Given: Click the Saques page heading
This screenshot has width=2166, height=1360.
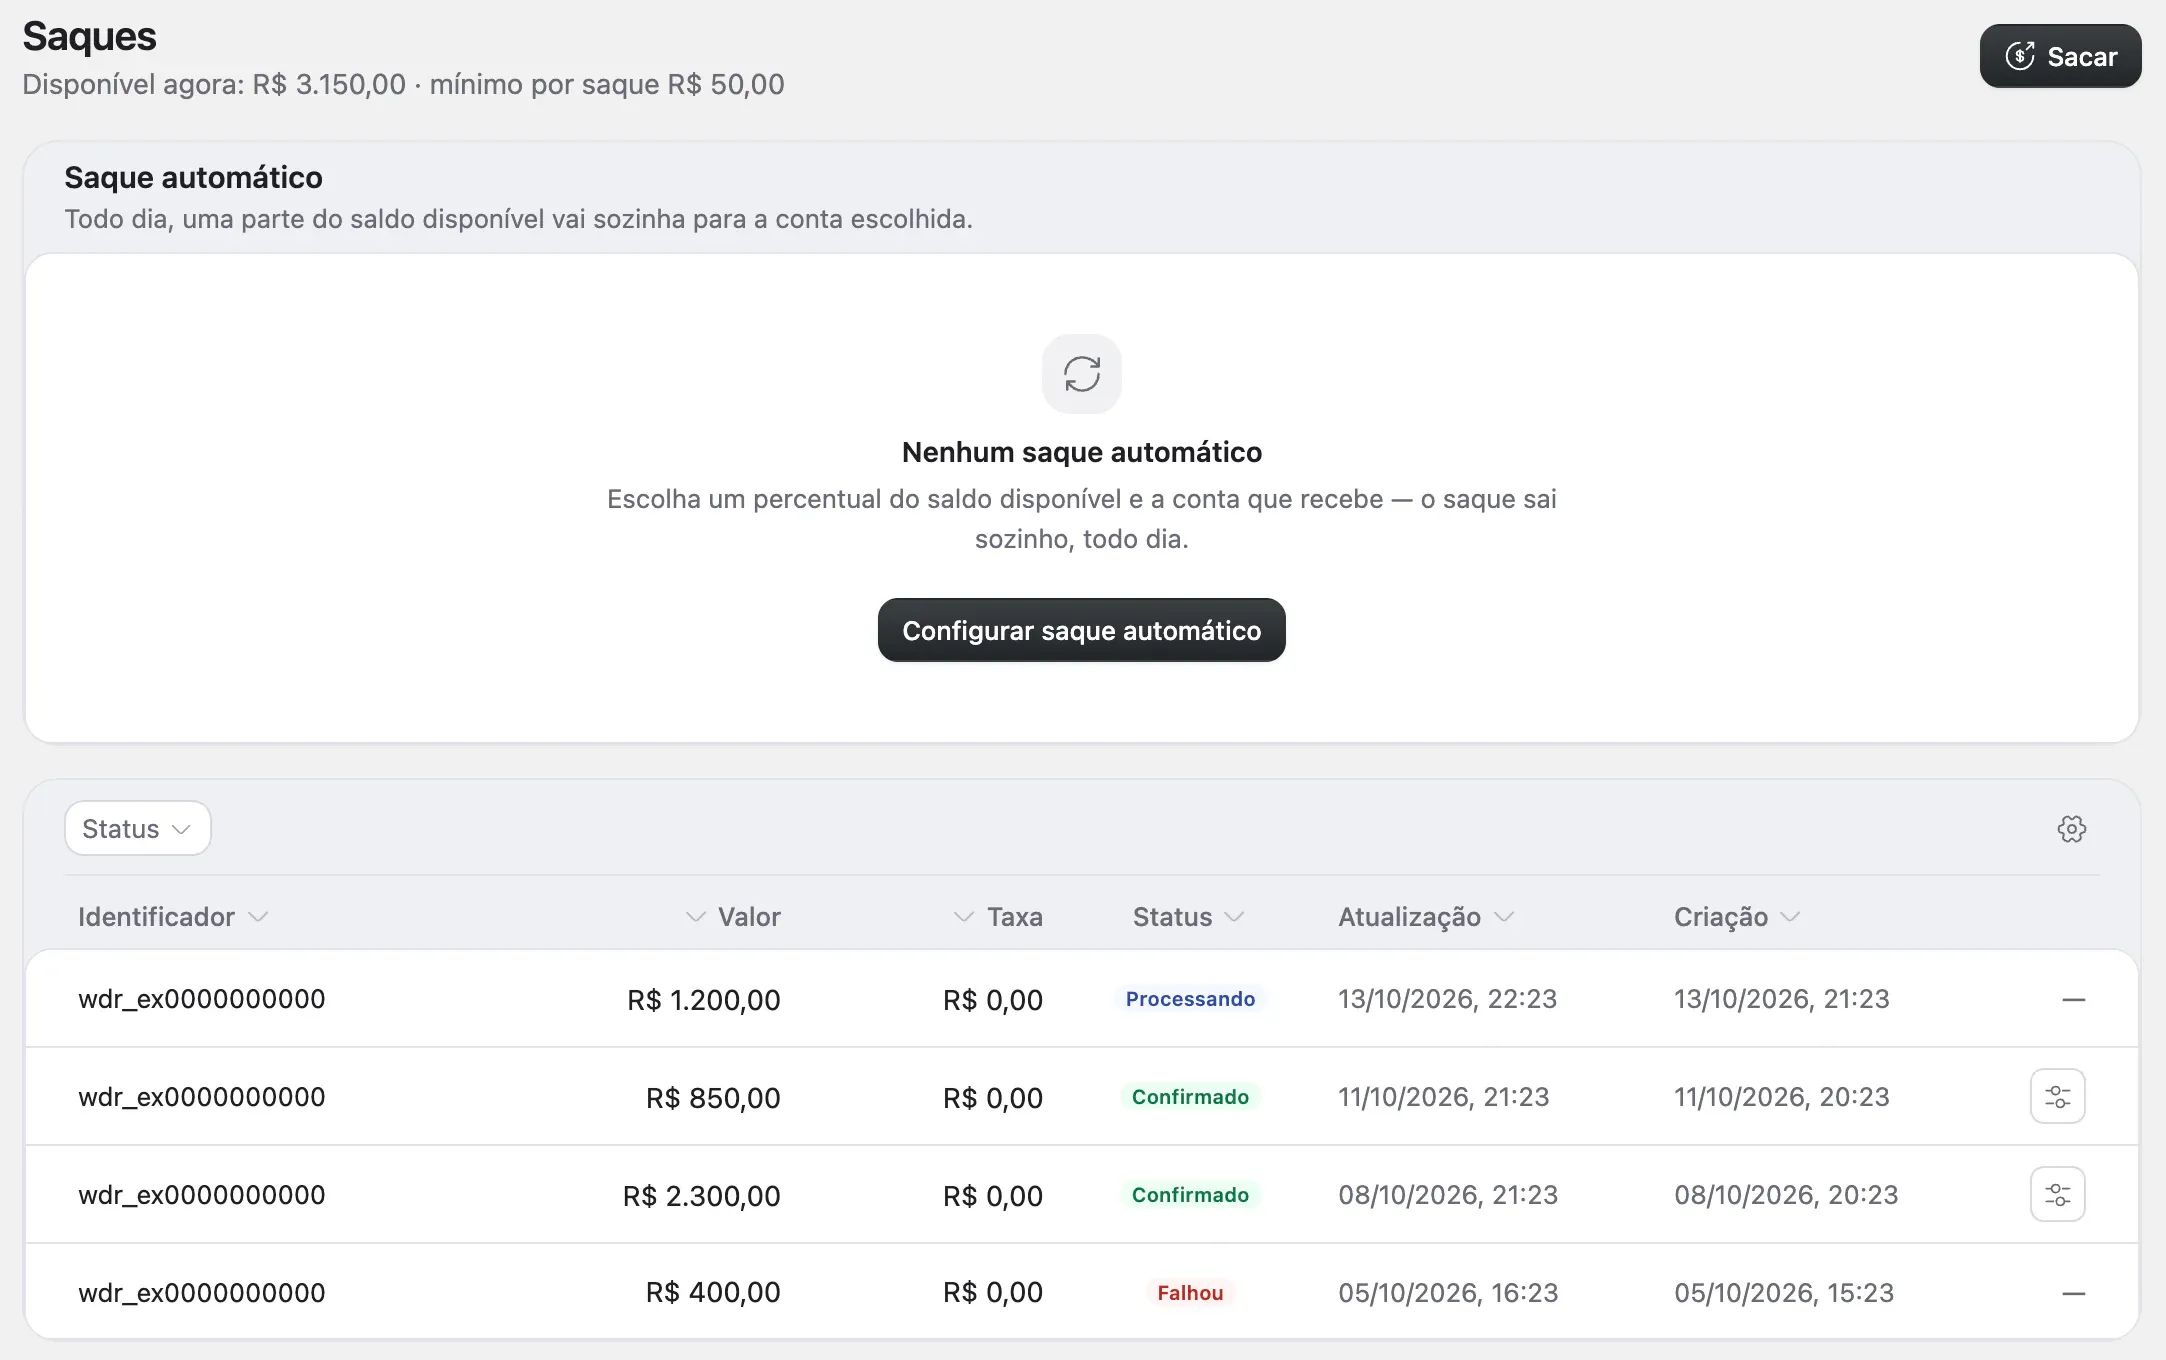Looking at the screenshot, I should pos(89,36).
